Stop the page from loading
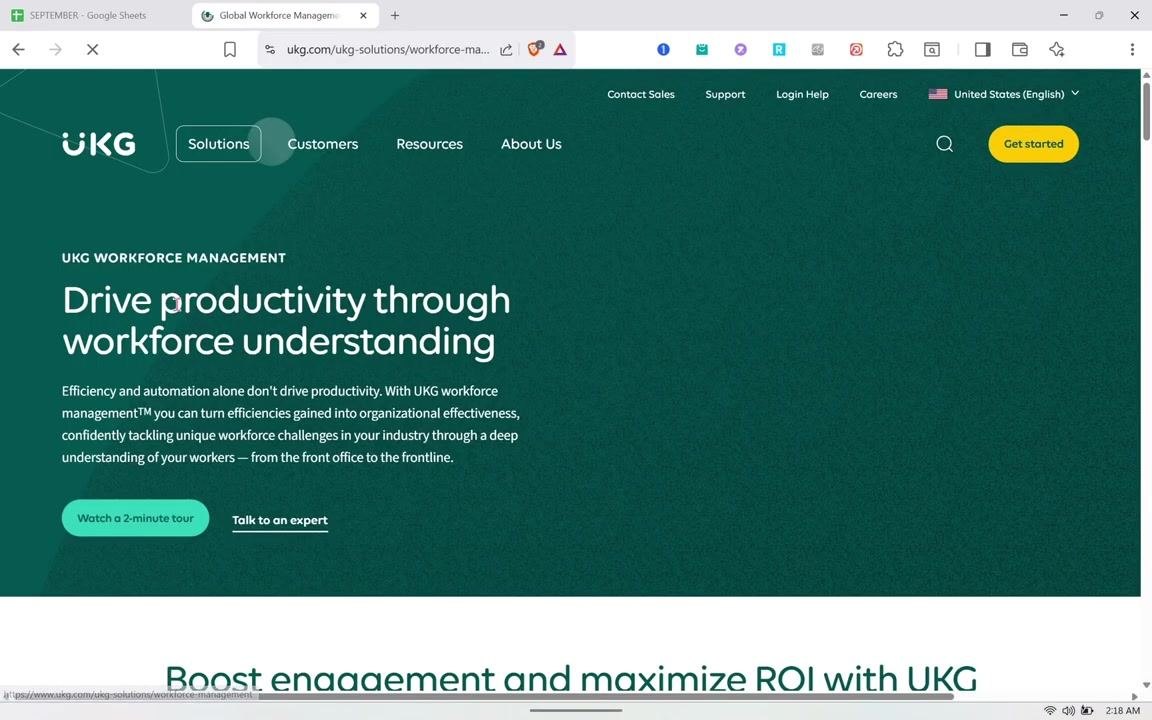 coord(93,49)
